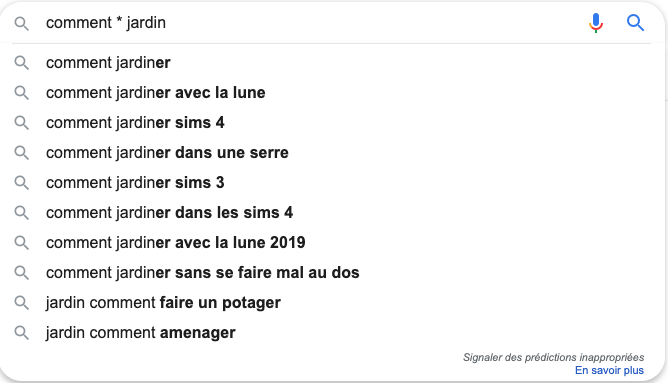The height and width of the screenshot is (383, 668).
Task: Select suggestion 'comment jardiner avec la lune'
Action: pos(332,92)
